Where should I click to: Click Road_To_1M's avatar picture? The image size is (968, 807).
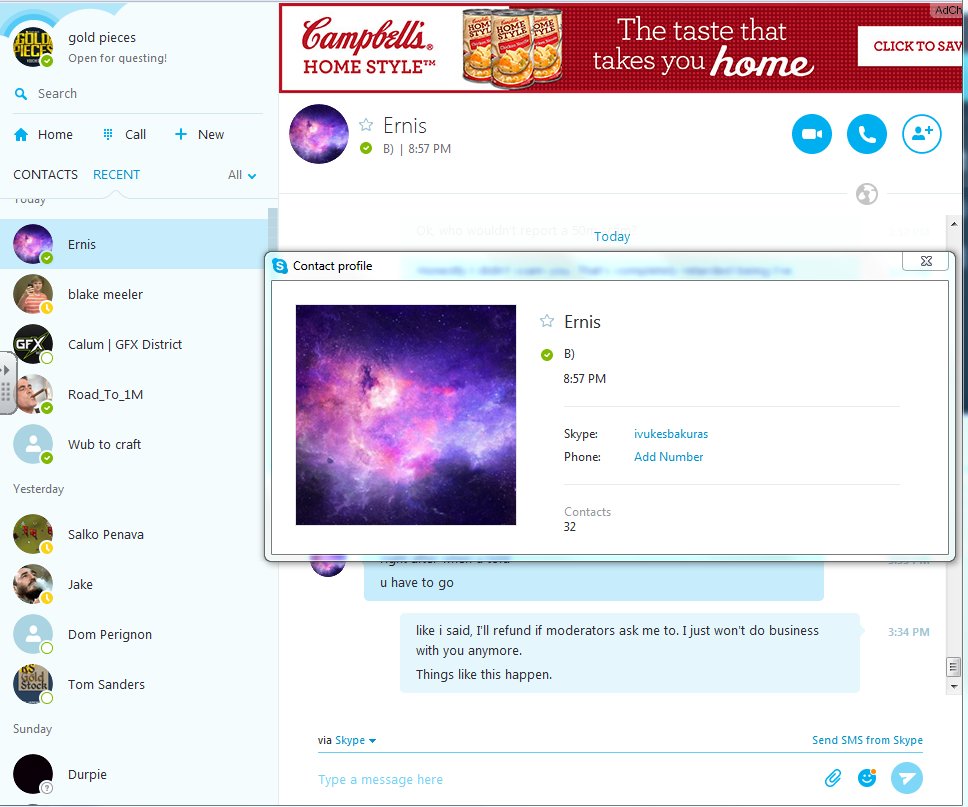point(33,394)
